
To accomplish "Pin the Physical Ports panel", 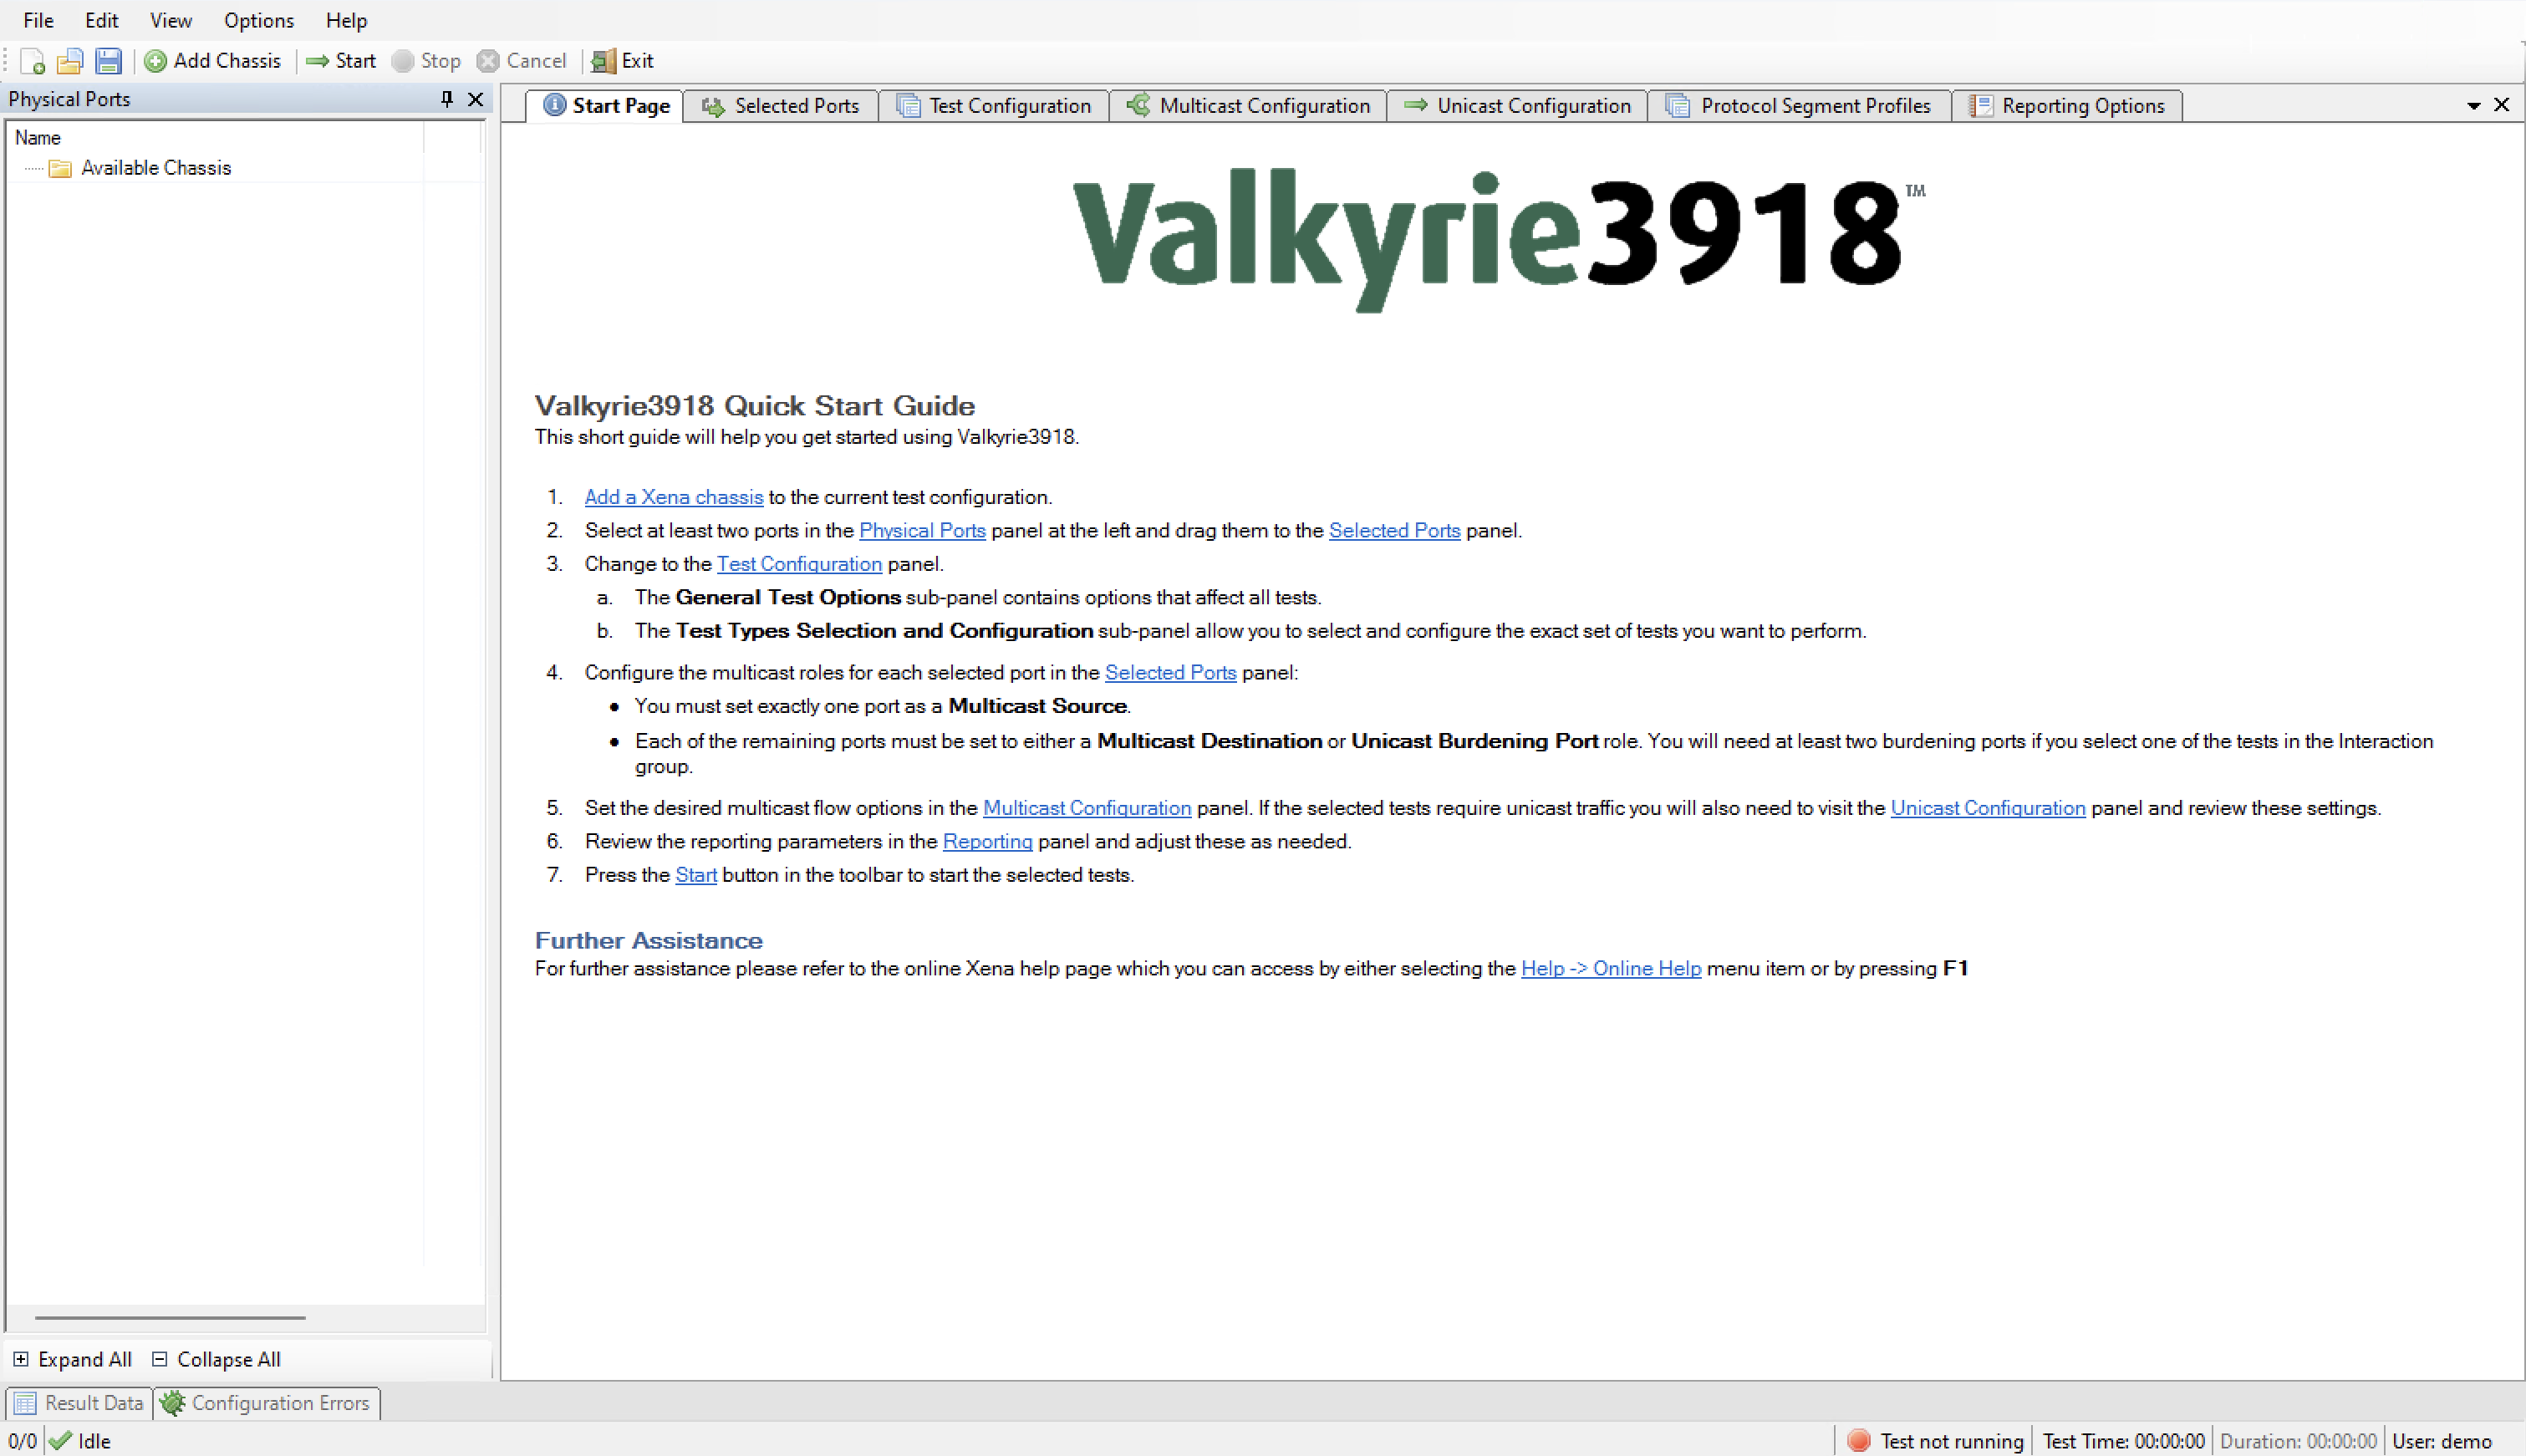I will pos(446,99).
